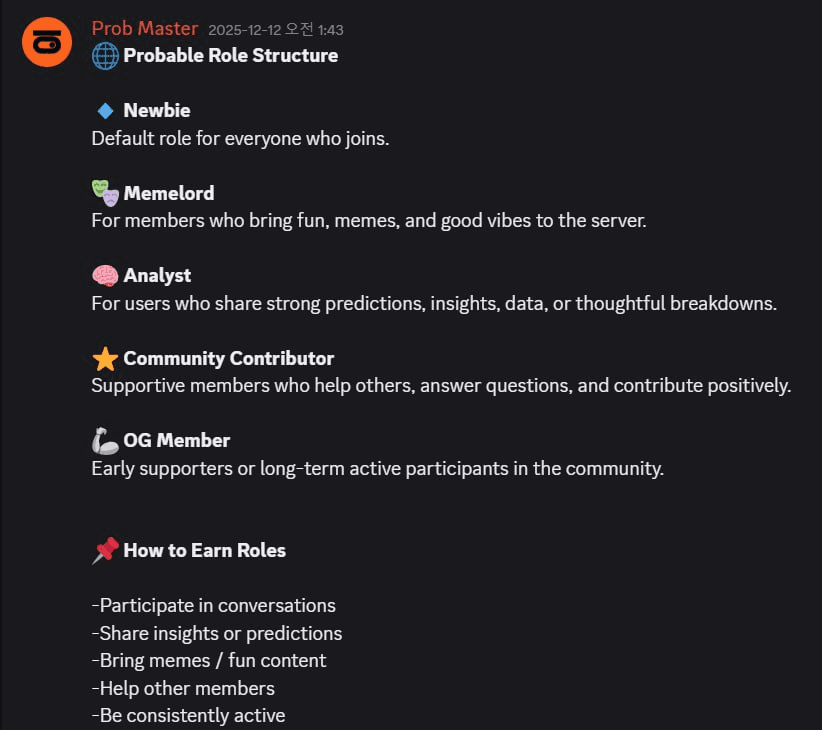Click the Prob Master orange avatar
The height and width of the screenshot is (730, 822).
click(x=47, y=42)
